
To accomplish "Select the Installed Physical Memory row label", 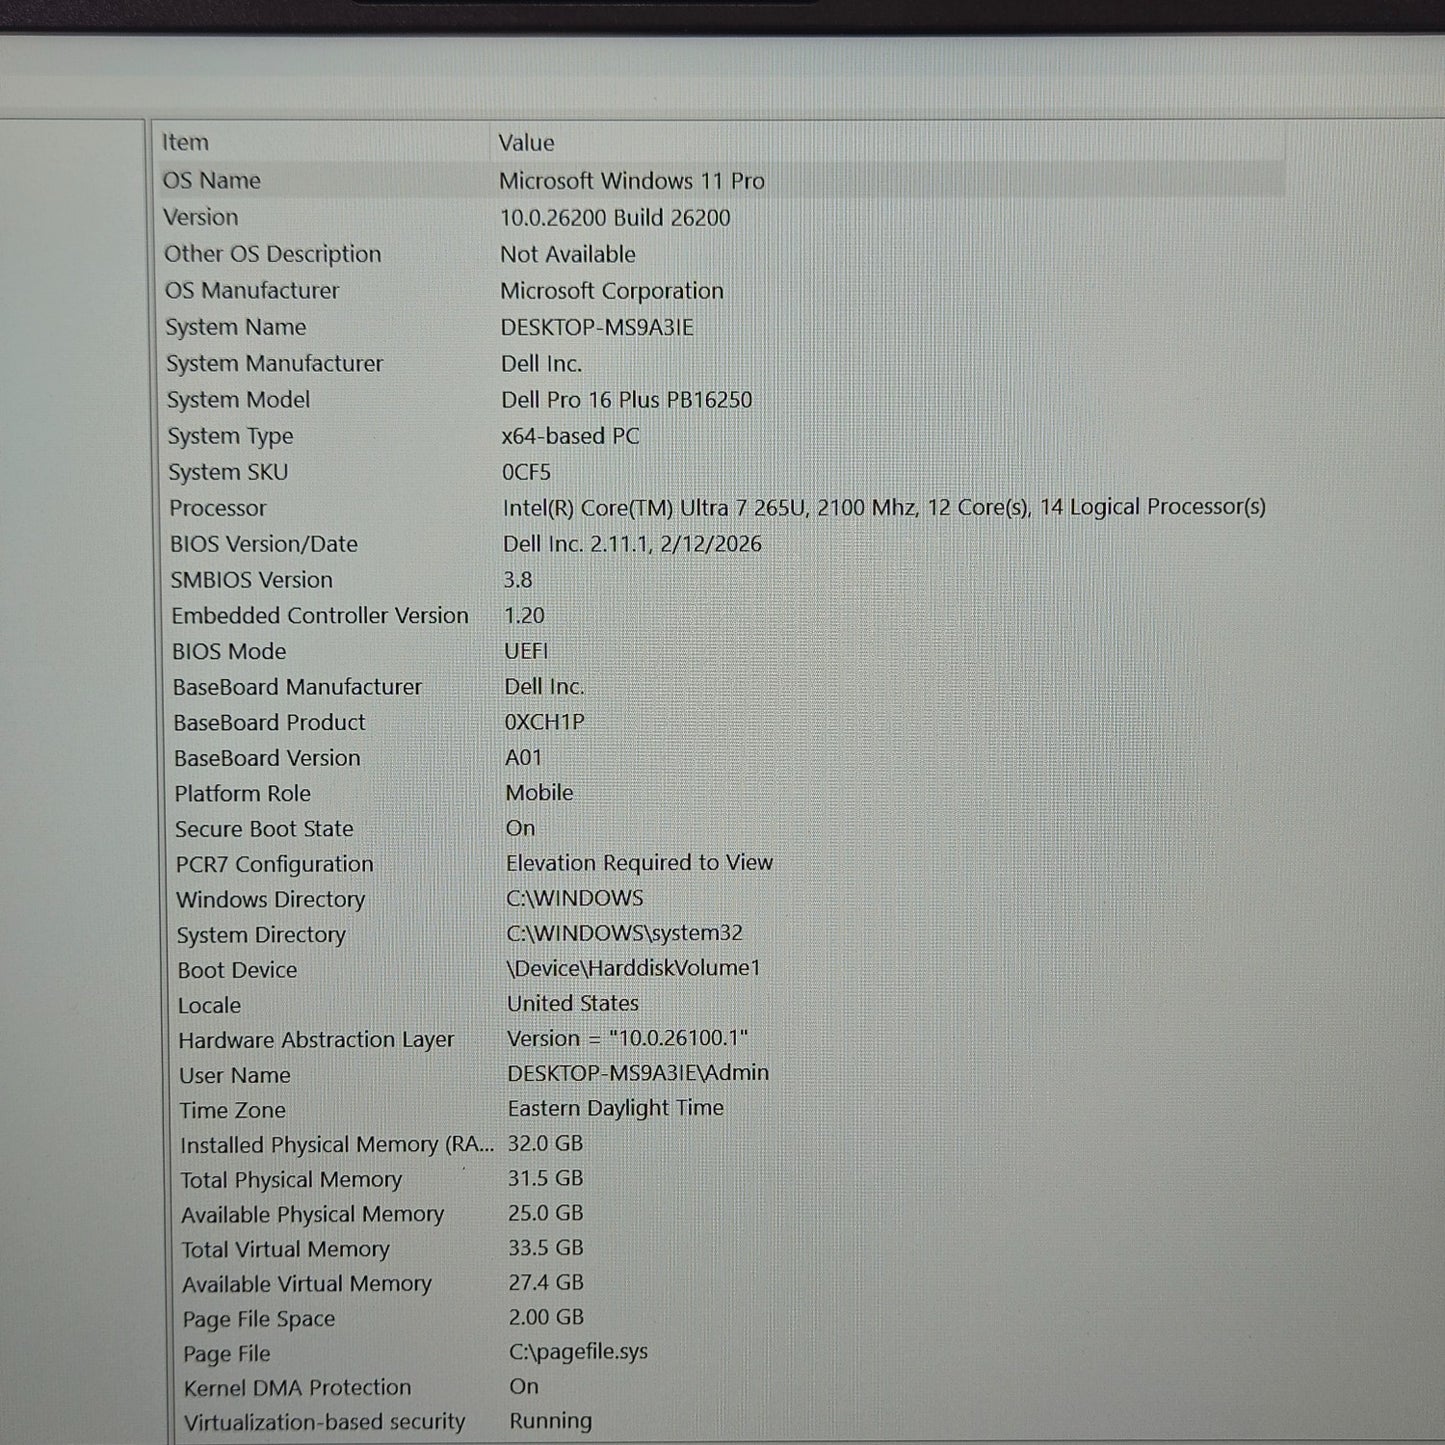I will 337,1145.
